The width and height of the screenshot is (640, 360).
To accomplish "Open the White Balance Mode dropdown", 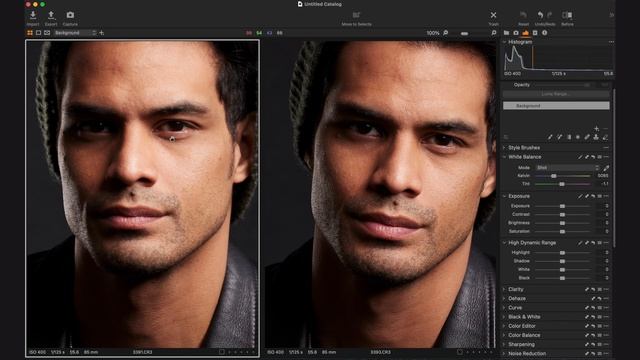I will [x=567, y=168].
